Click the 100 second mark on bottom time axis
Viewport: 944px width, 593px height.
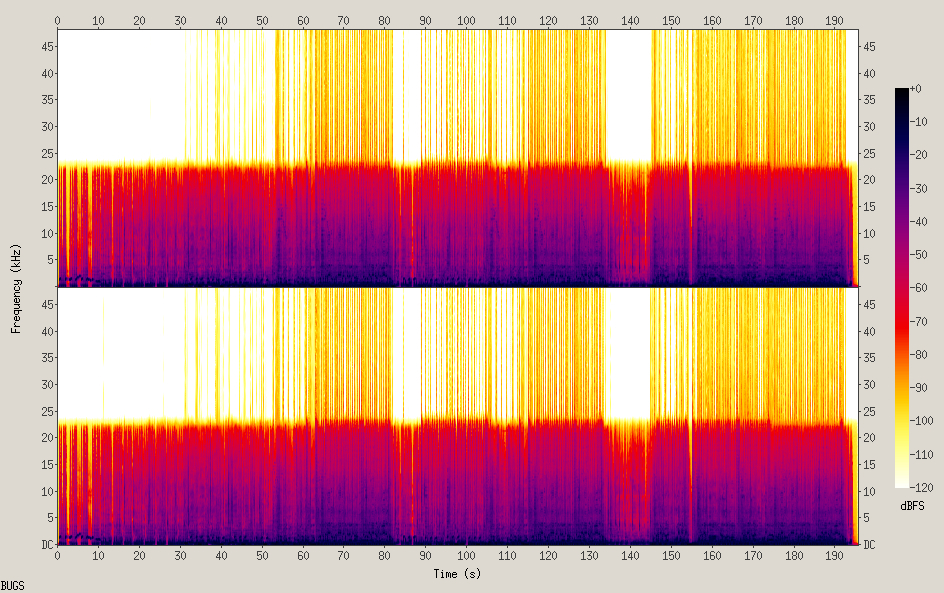coord(467,555)
